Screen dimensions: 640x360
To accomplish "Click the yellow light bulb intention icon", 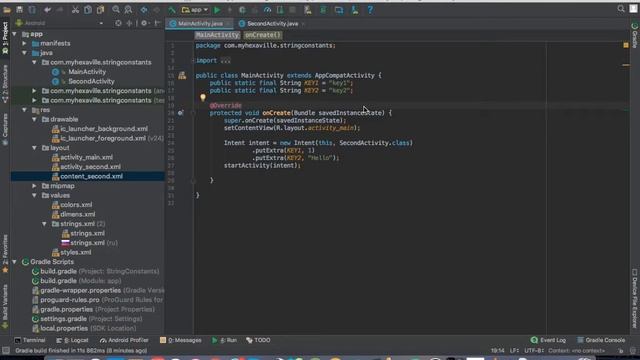I will tap(203, 97).
